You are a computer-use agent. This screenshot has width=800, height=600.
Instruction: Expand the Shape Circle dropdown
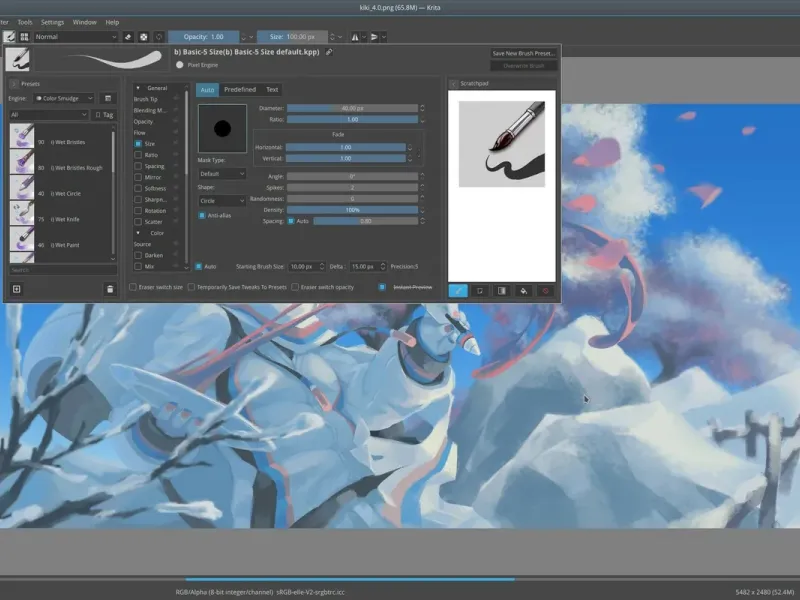(221, 201)
